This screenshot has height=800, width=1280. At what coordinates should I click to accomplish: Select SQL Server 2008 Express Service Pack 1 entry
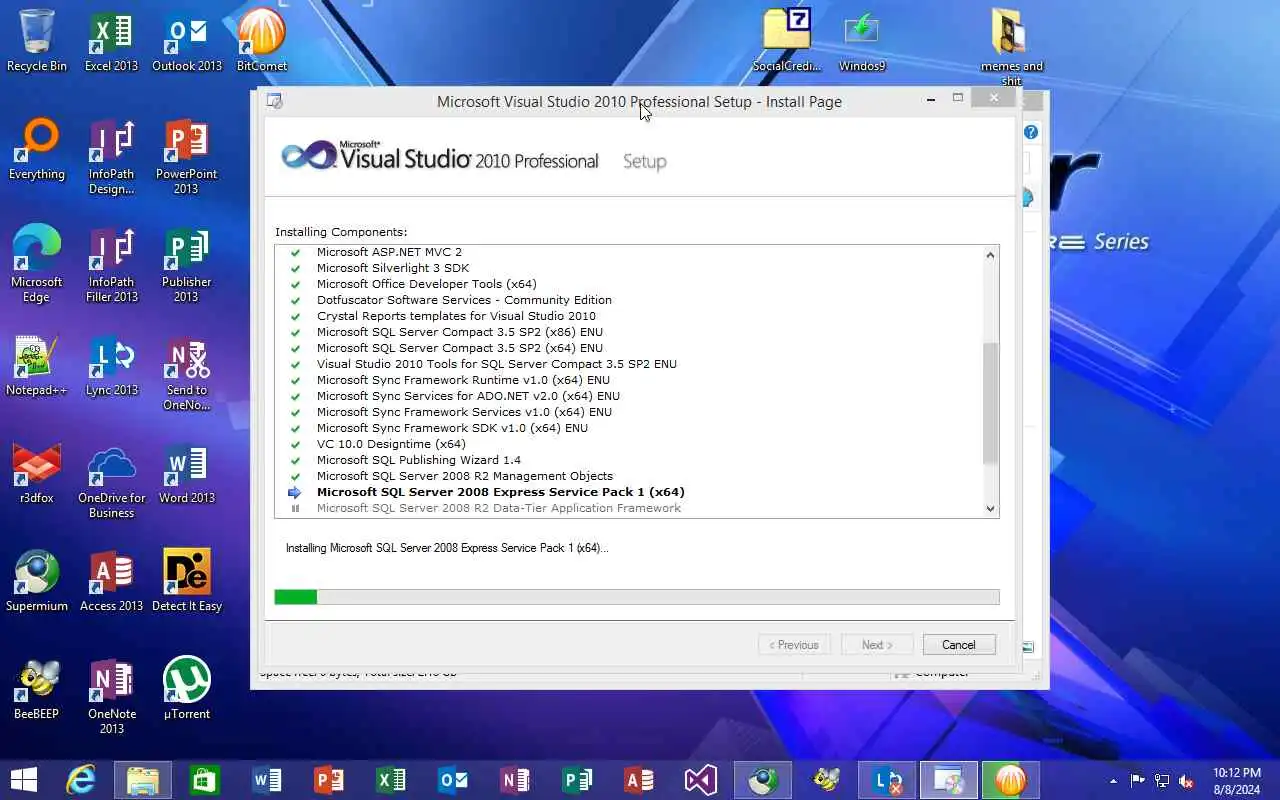[501, 492]
